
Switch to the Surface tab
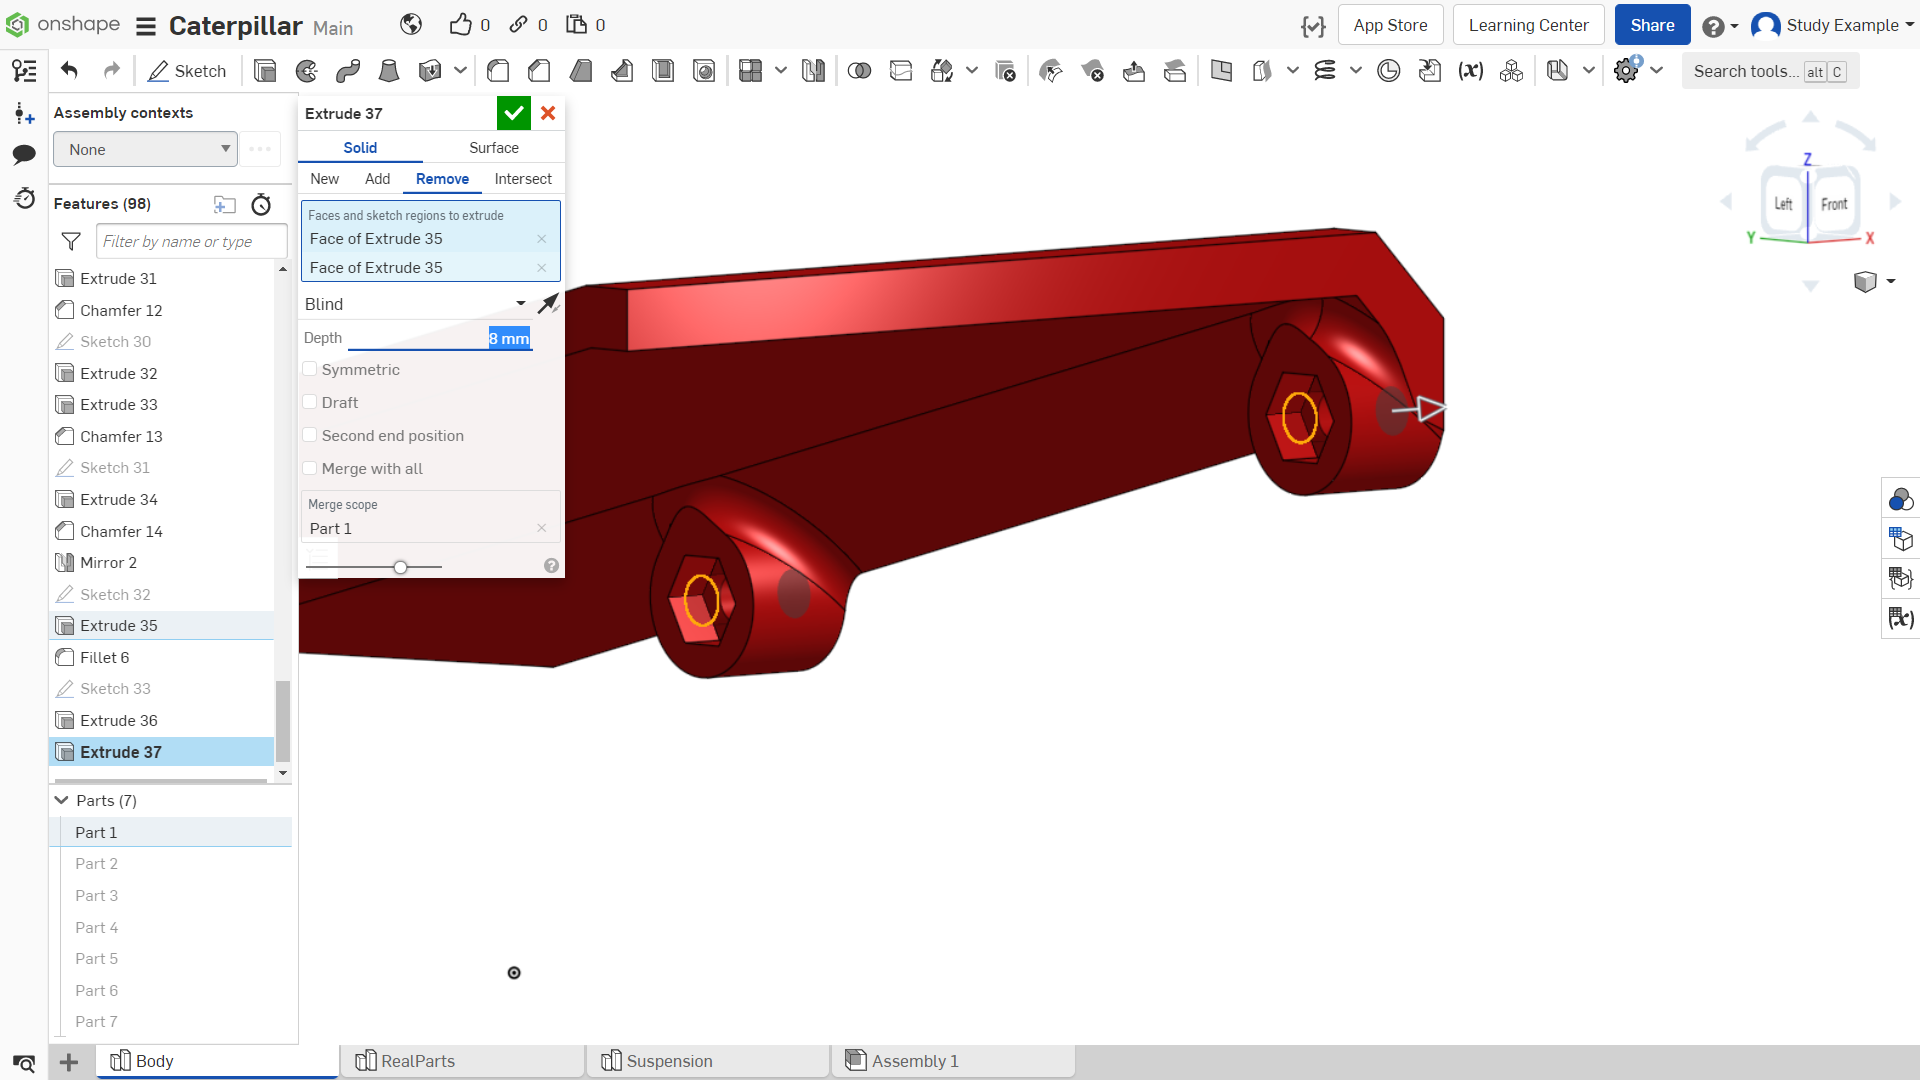494,147
